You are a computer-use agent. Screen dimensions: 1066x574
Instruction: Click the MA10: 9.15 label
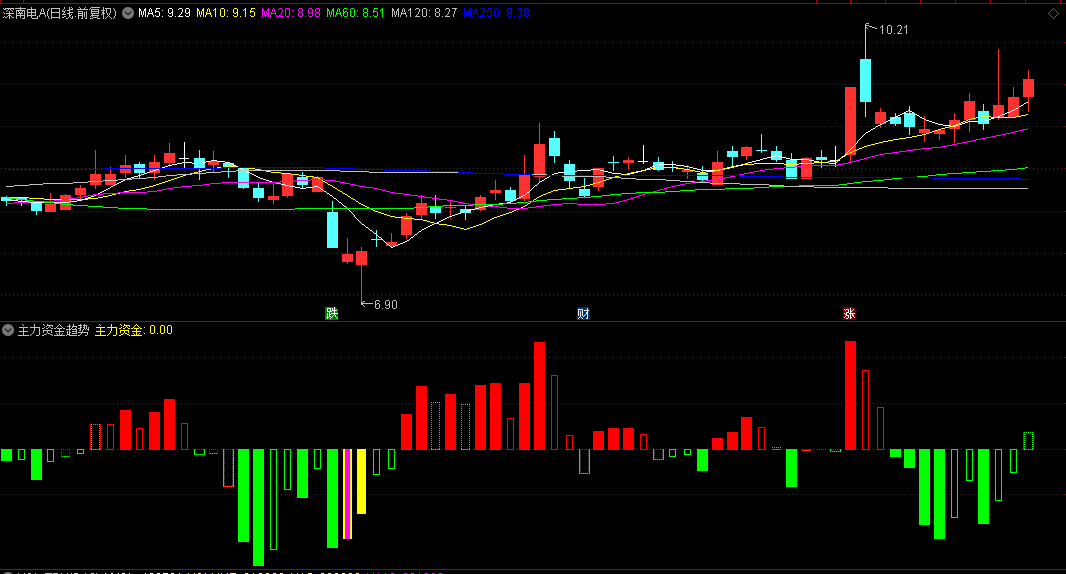pos(226,13)
